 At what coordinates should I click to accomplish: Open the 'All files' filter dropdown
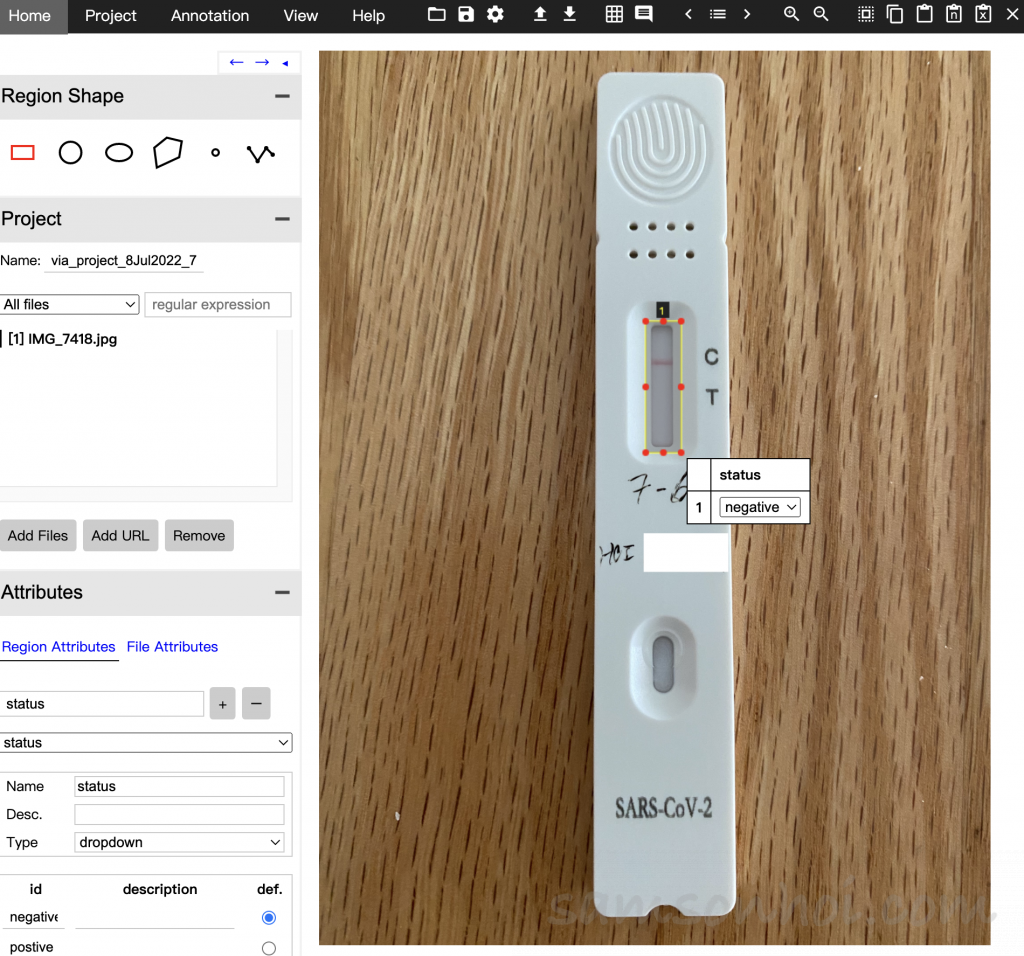point(69,304)
